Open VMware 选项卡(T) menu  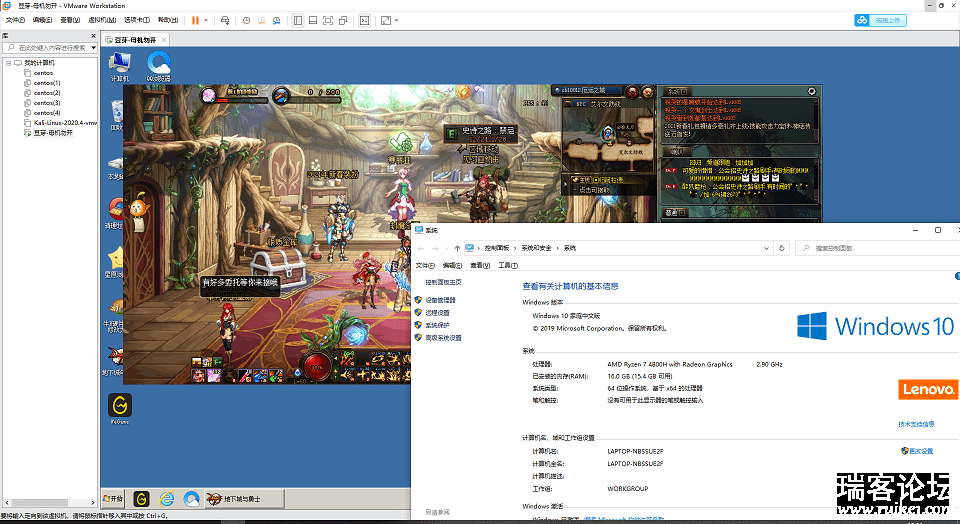click(x=137, y=20)
